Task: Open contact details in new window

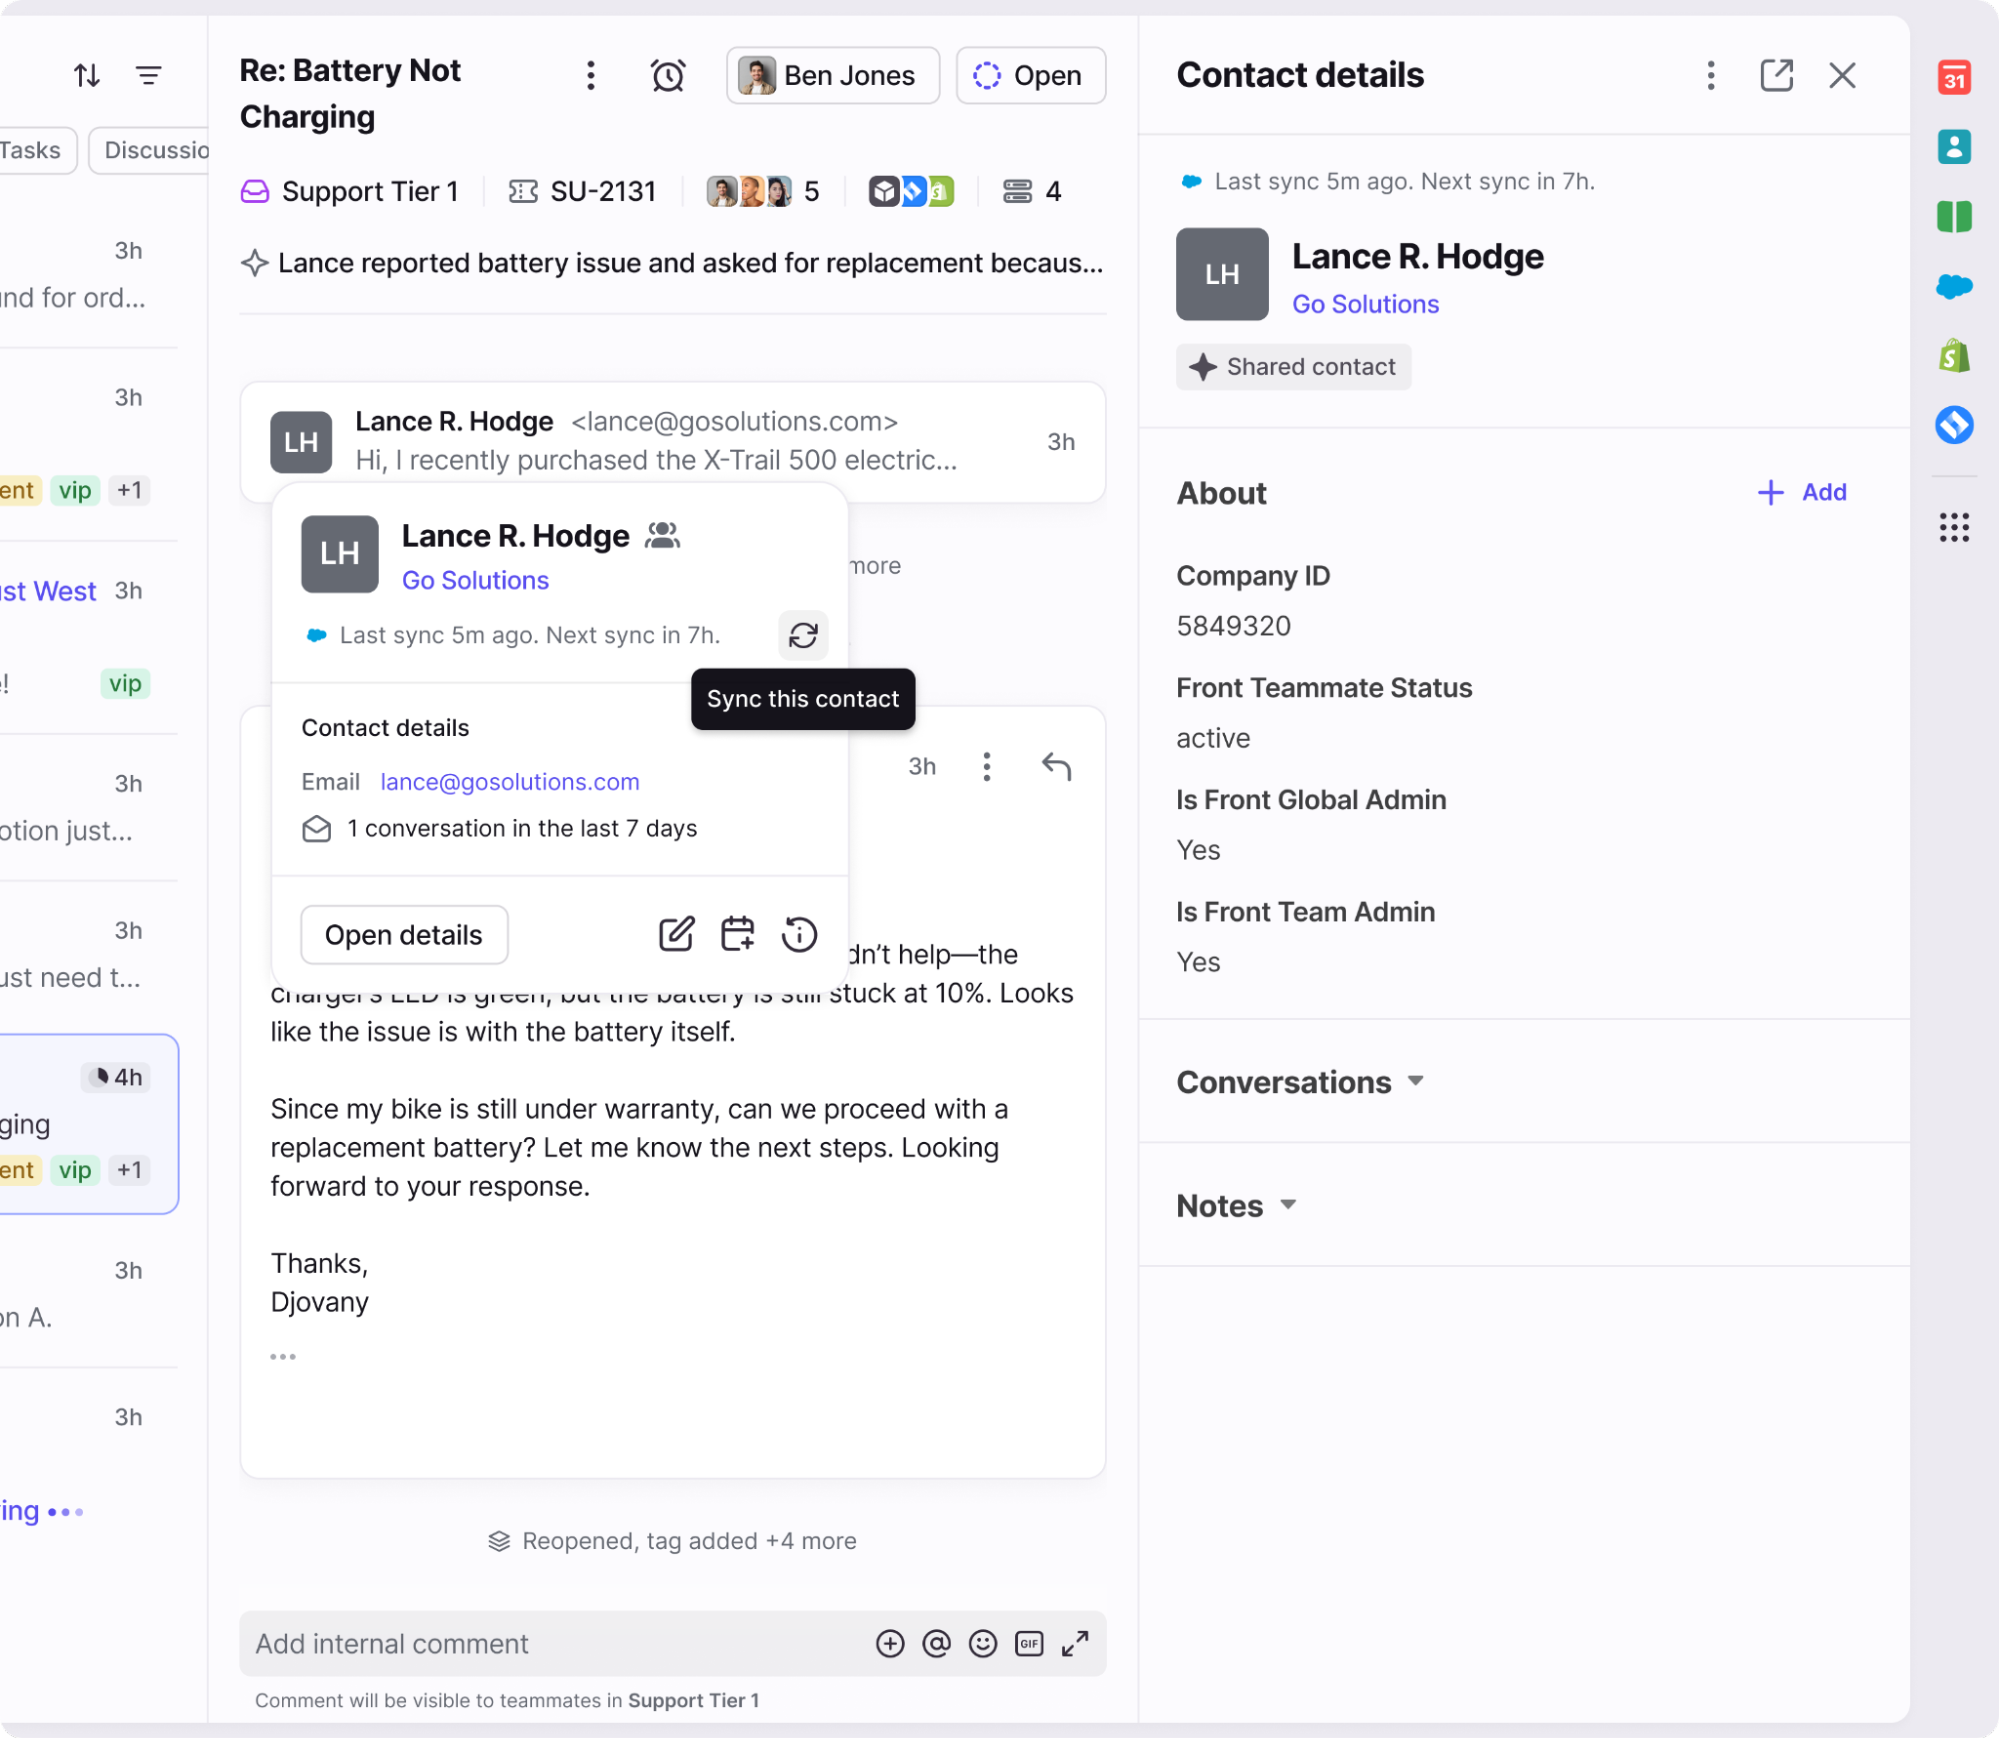Action: (x=1776, y=75)
